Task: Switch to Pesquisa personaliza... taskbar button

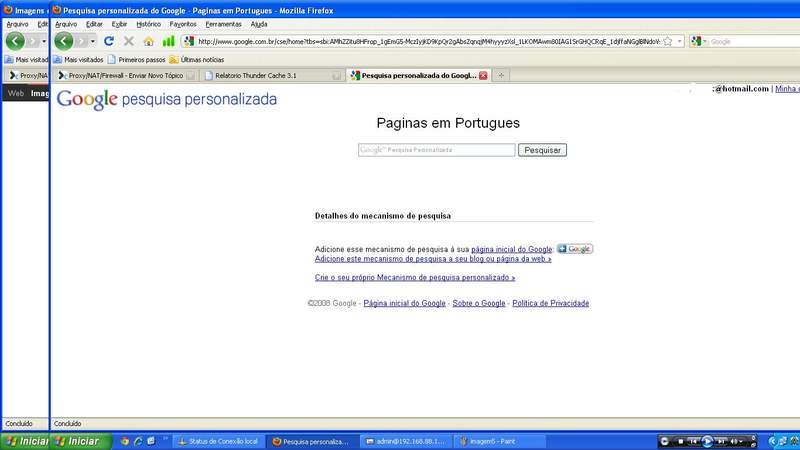Action: pyautogui.click(x=311, y=441)
